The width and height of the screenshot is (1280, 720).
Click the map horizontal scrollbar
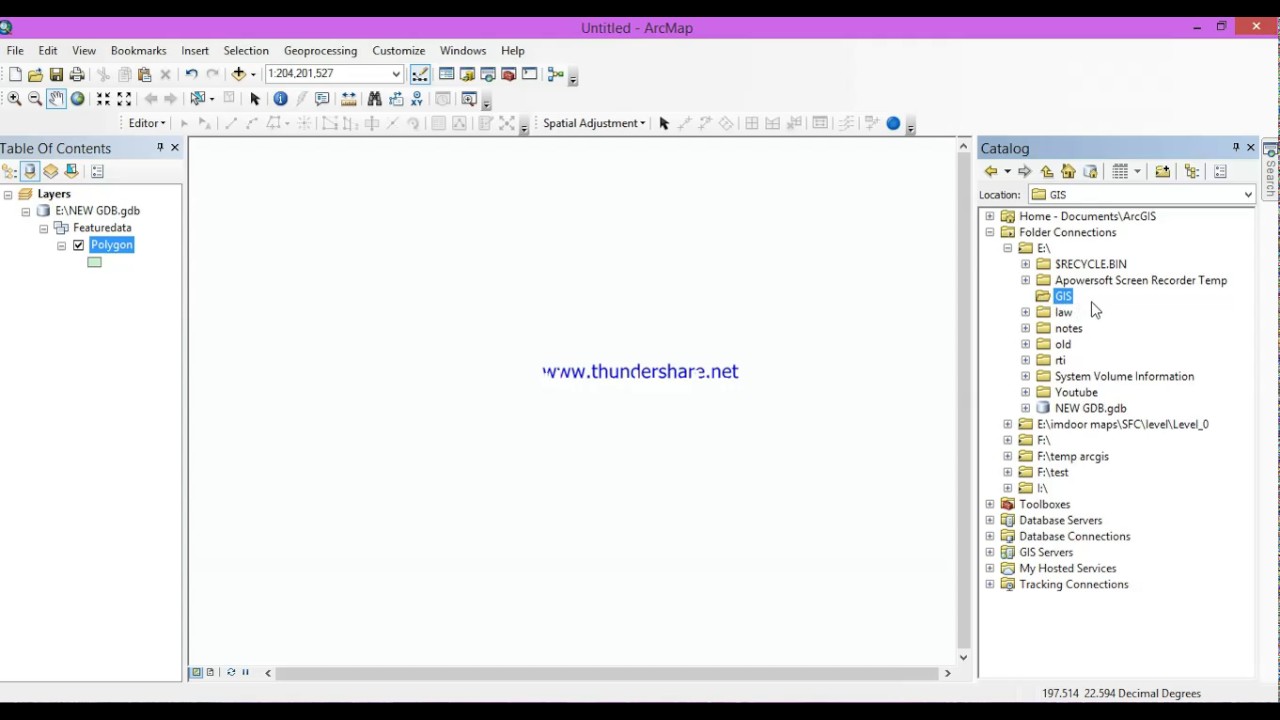coord(608,673)
